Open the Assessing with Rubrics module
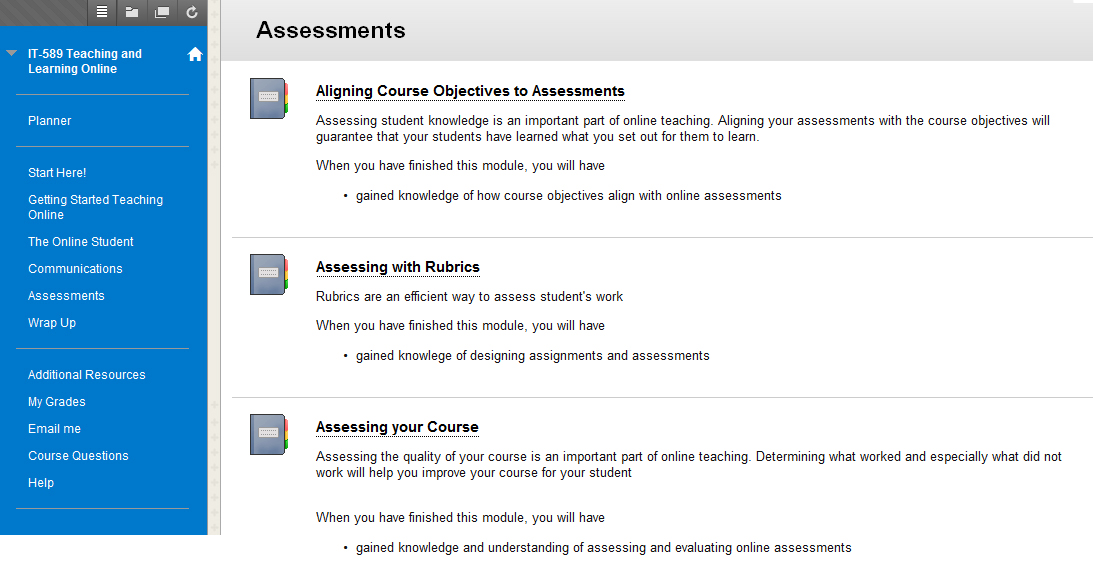This screenshot has width=1093, height=576. pyautogui.click(x=397, y=267)
